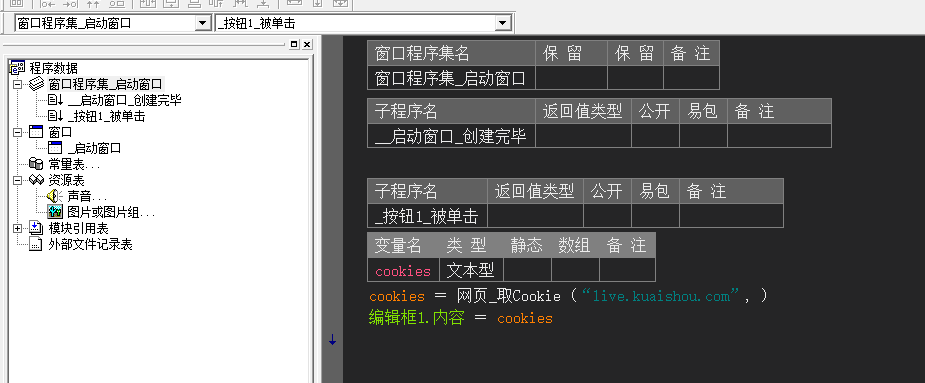Image resolution: width=925 pixels, height=383 pixels.
Task: Click the orange cookies starting the assignment line
Action: pyautogui.click(x=396, y=296)
